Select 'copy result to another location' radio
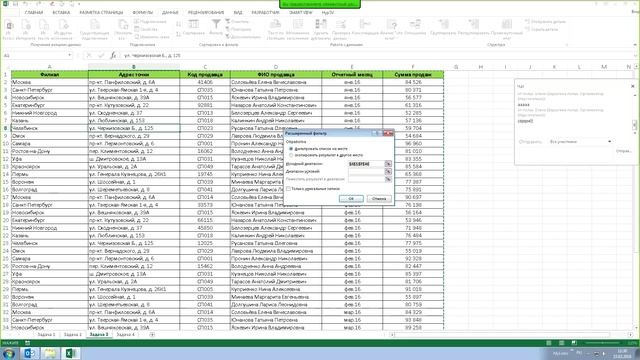640x360 pixels. (291, 155)
